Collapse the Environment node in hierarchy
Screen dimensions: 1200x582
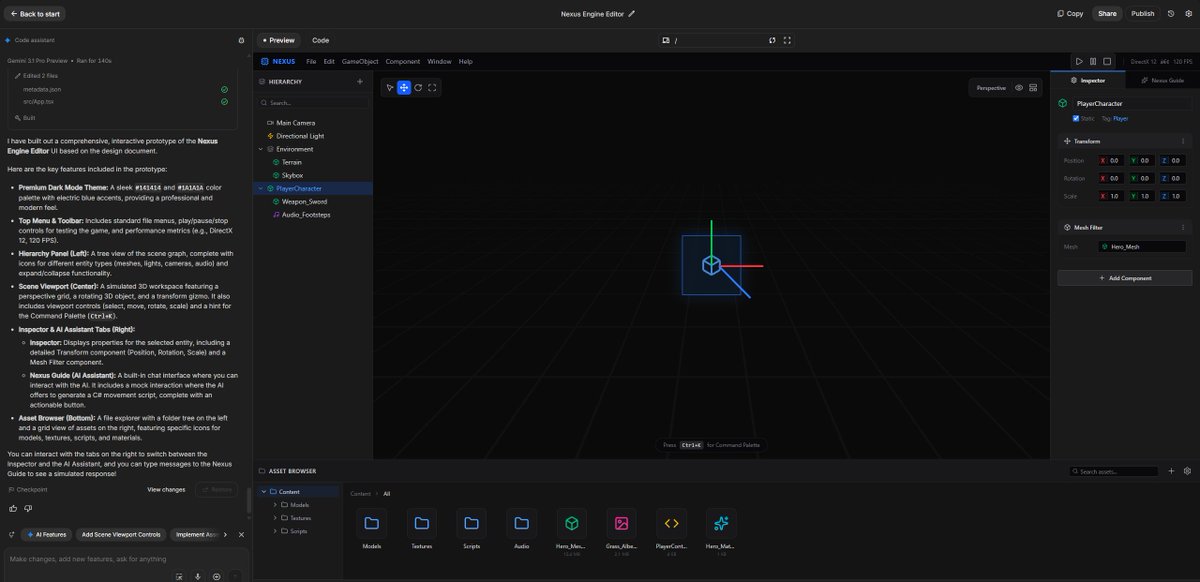click(260, 149)
